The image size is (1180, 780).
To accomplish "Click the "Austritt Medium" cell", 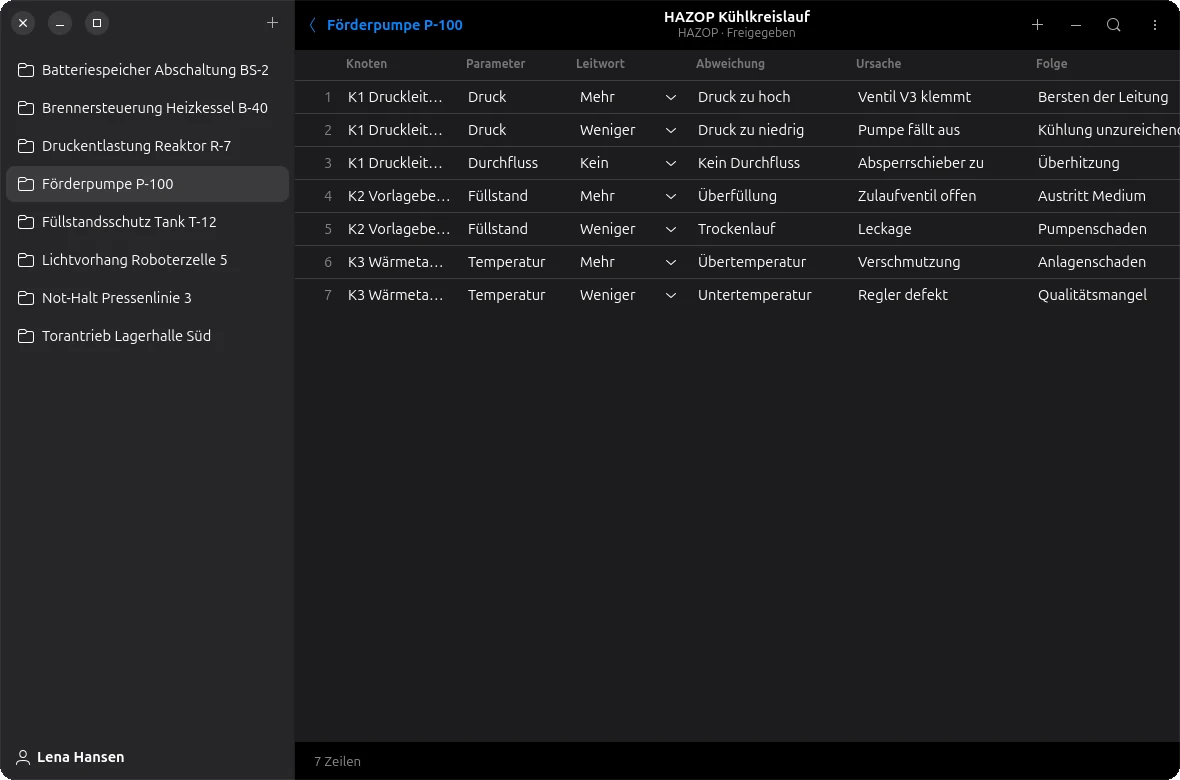I will [1091, 197].
